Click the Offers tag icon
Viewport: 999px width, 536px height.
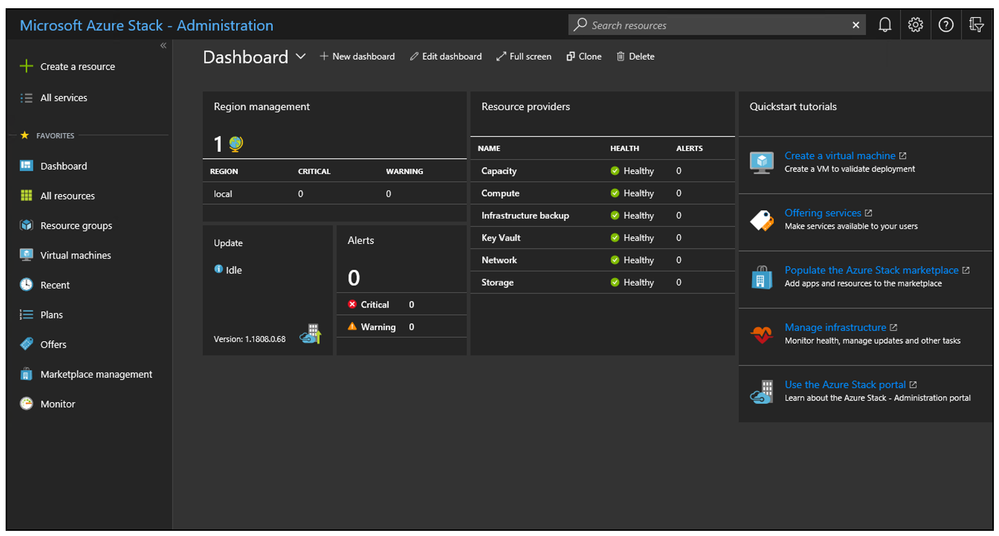[26, 344]
